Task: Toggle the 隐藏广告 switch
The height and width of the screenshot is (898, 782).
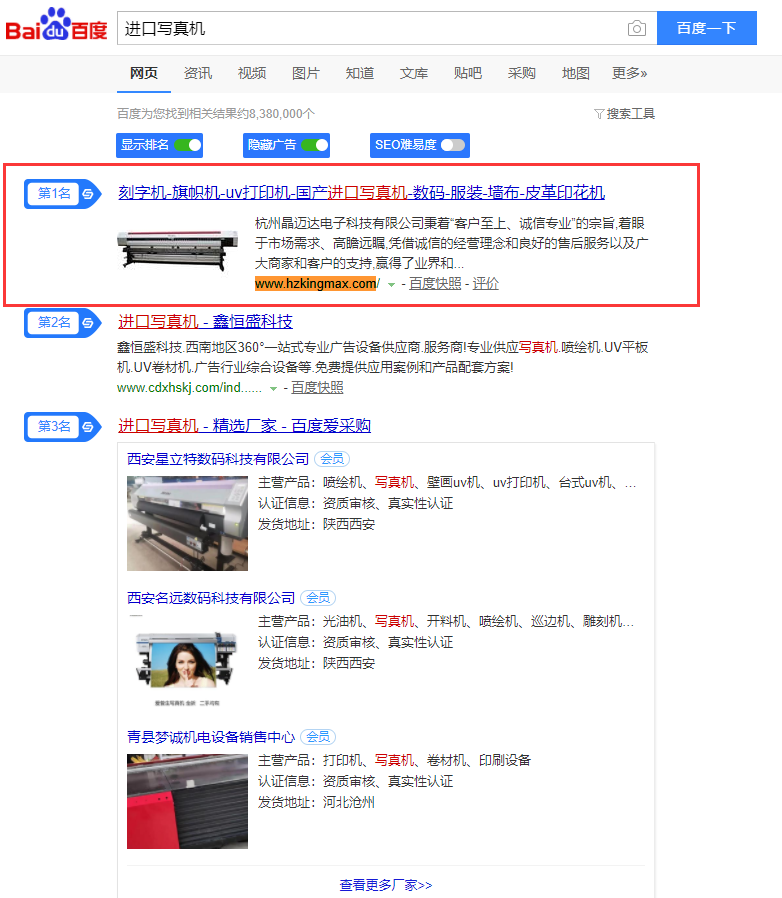Action: tap(315, 145)
